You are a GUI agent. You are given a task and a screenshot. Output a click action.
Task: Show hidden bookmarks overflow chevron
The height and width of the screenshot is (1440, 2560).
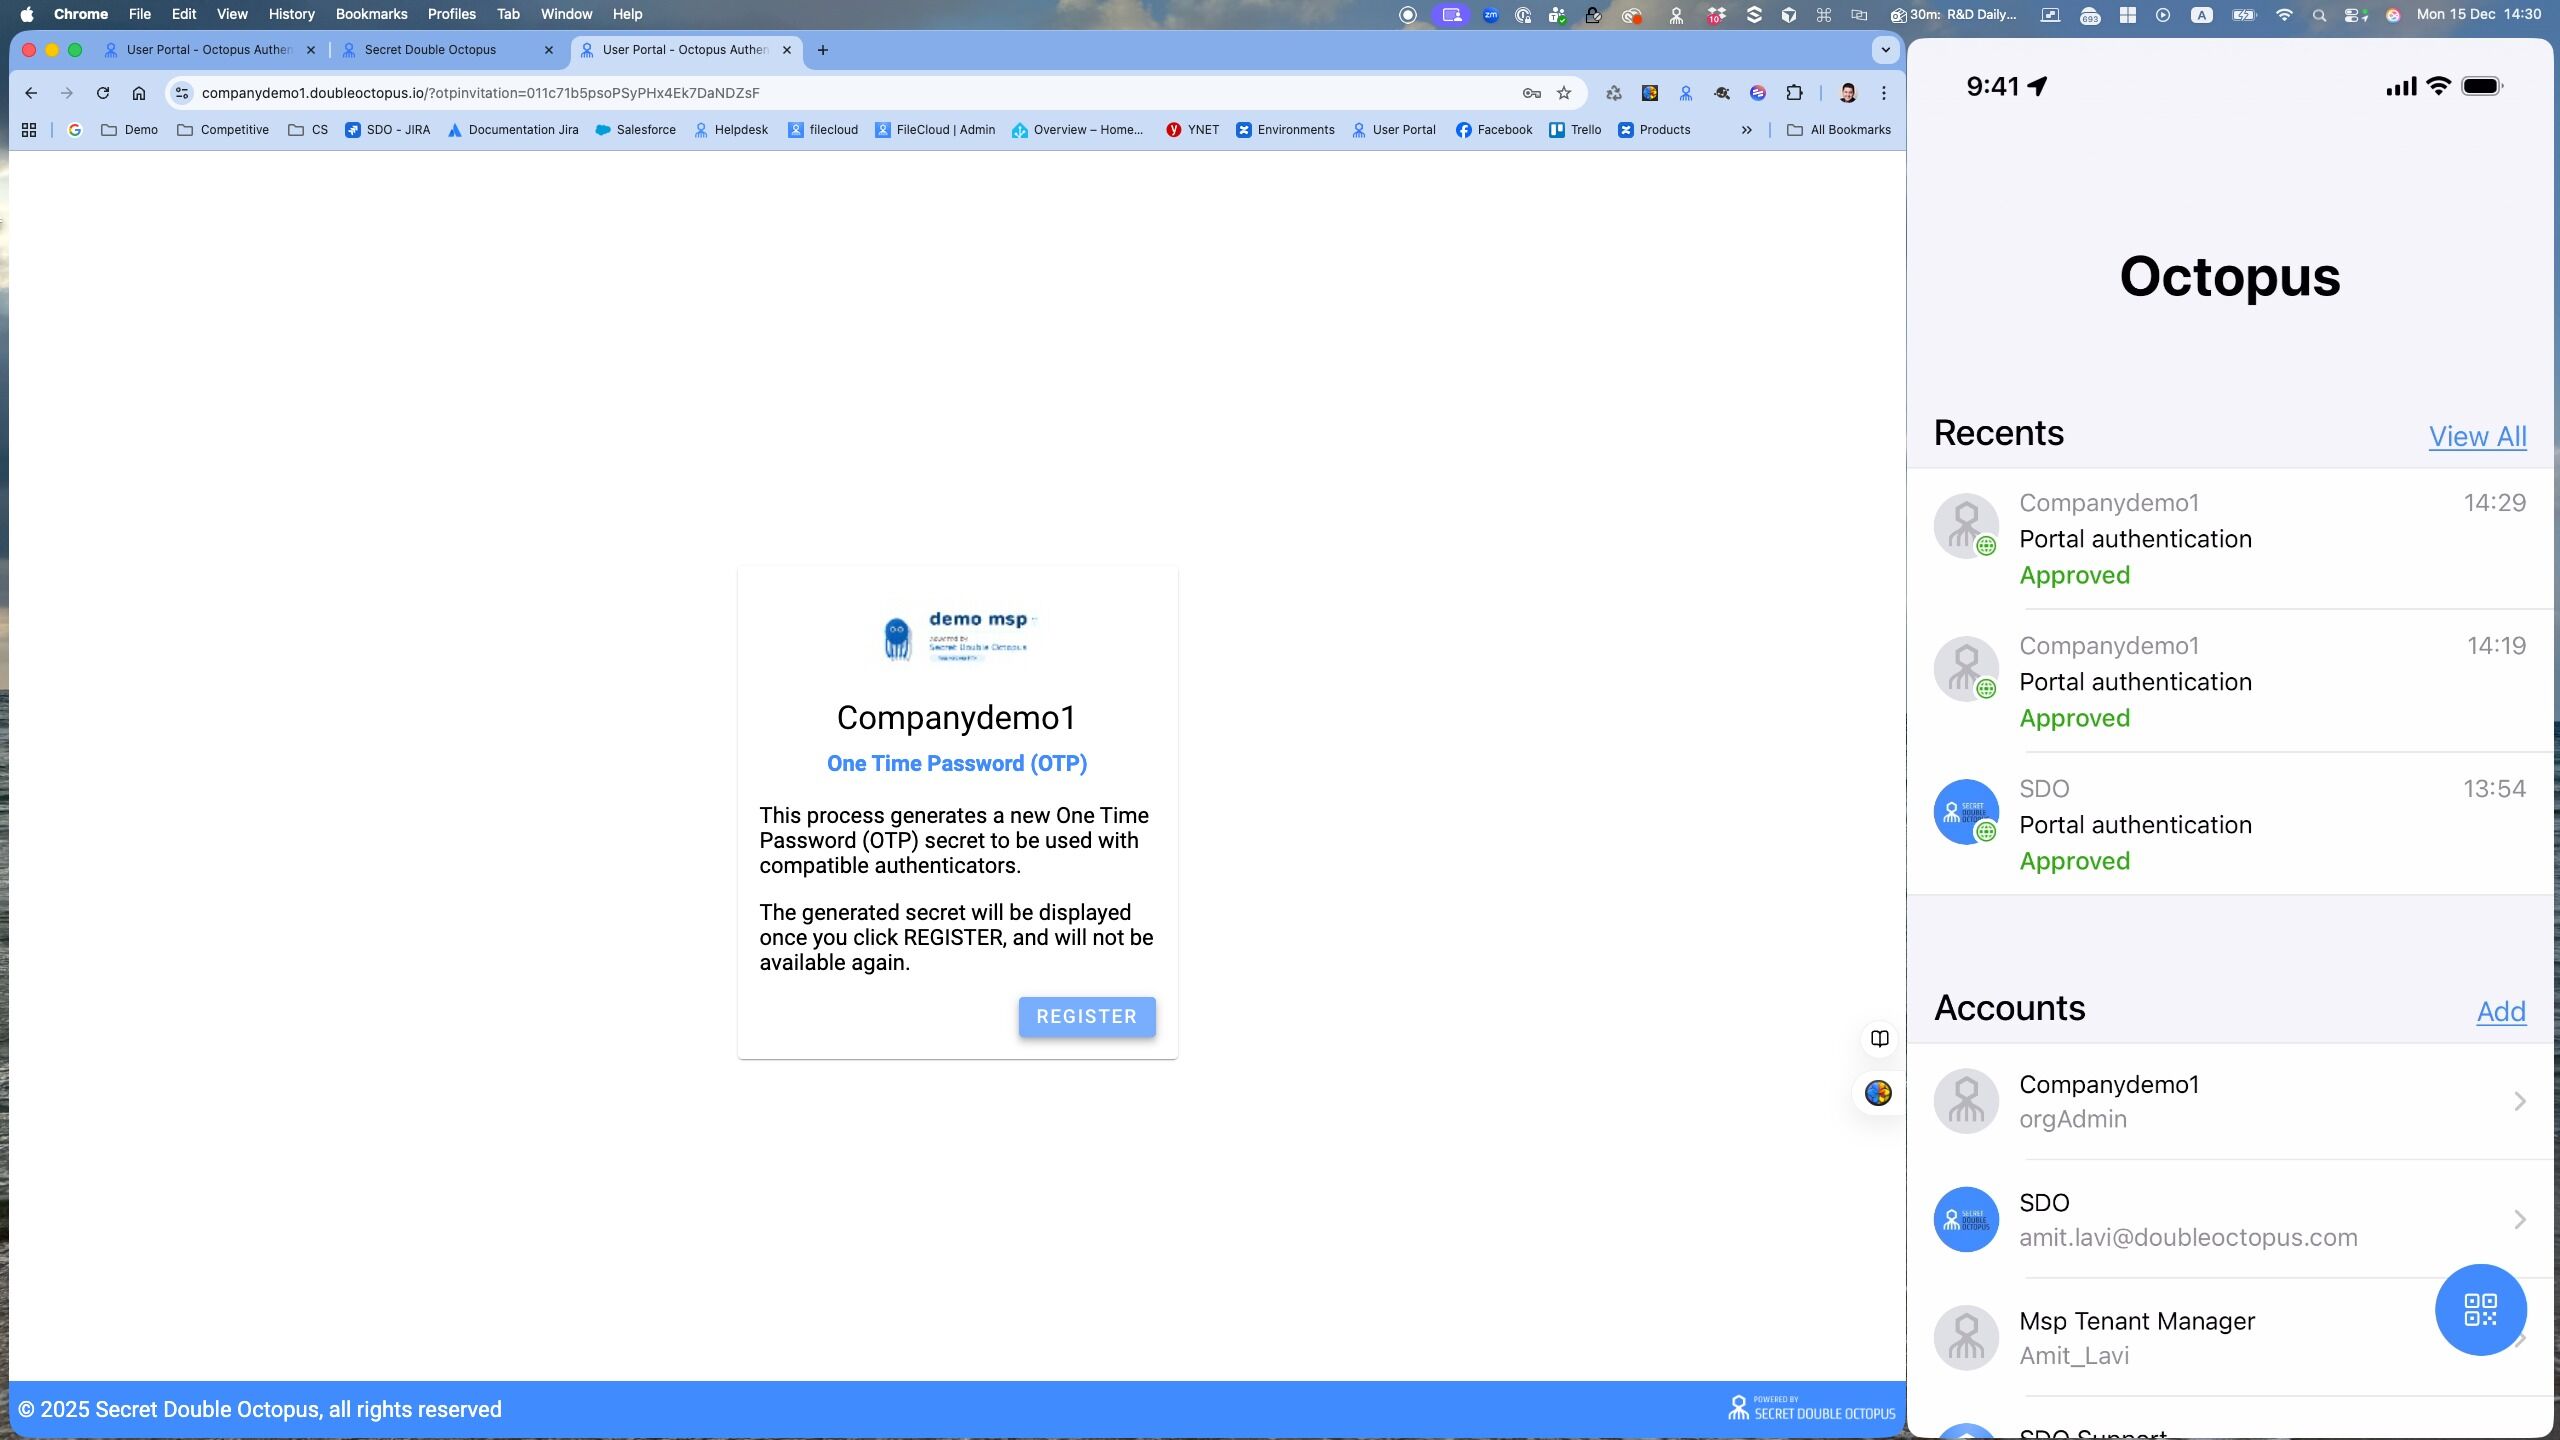coord(1746,130)
